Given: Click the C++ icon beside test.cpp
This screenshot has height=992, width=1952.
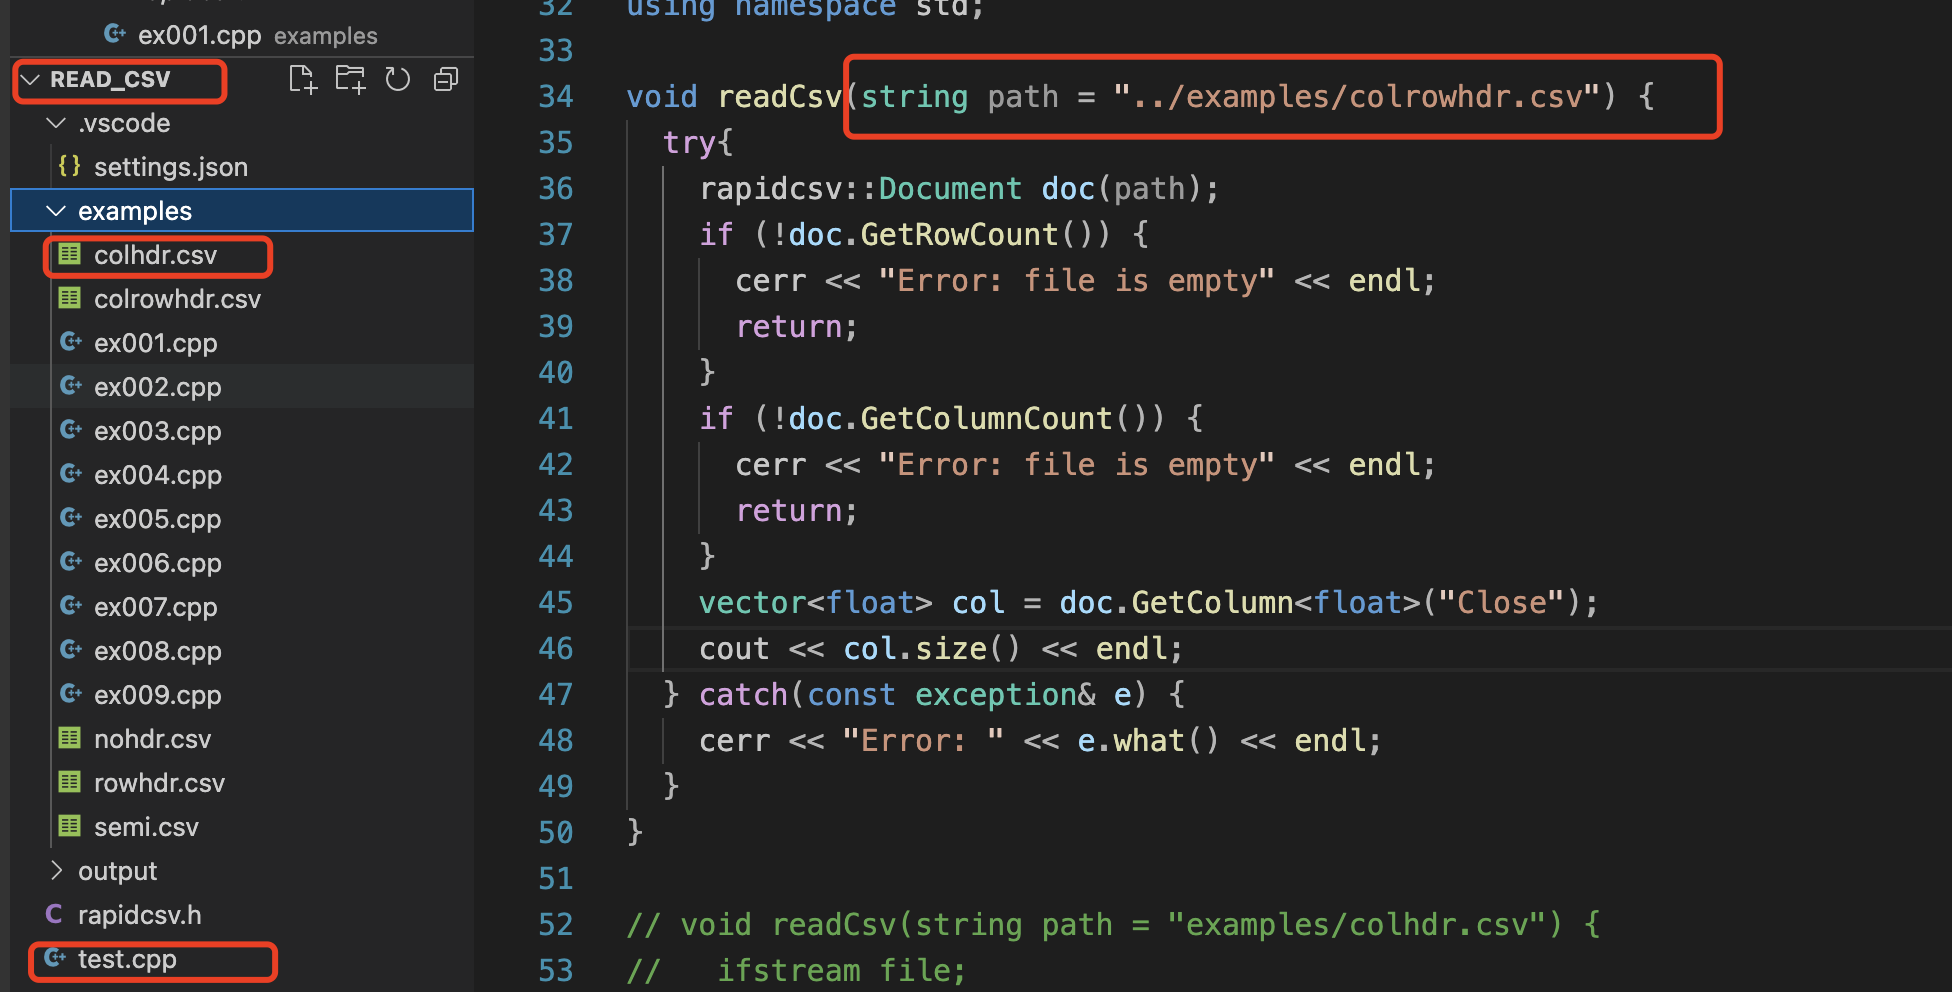Looking at the screenshot, I should 54,958.
